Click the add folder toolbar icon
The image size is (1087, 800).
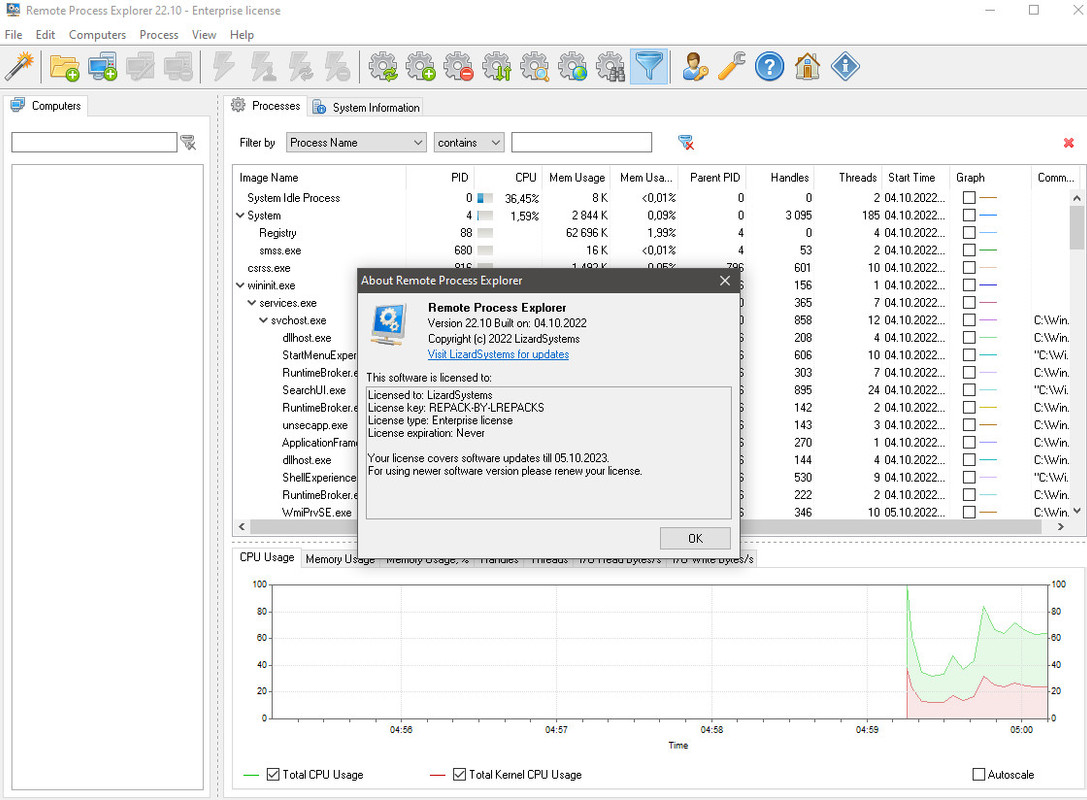[x=64, y=67]
